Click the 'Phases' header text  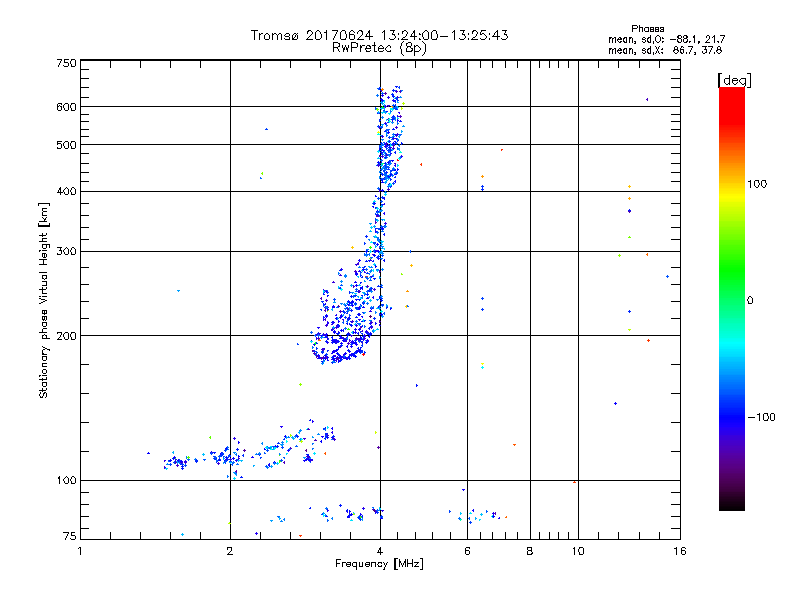pyautogui.click(x=647, y=29)
